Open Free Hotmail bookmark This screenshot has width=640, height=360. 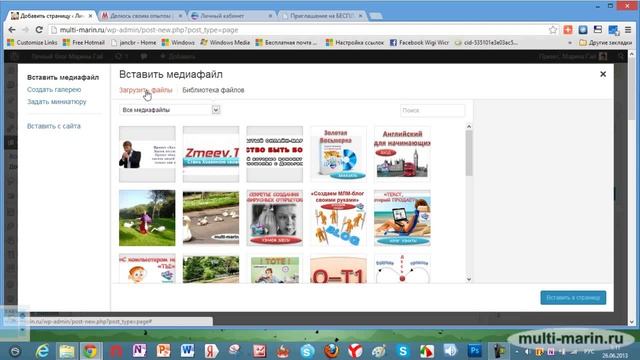pyautogui.click(x=84, y=42)
